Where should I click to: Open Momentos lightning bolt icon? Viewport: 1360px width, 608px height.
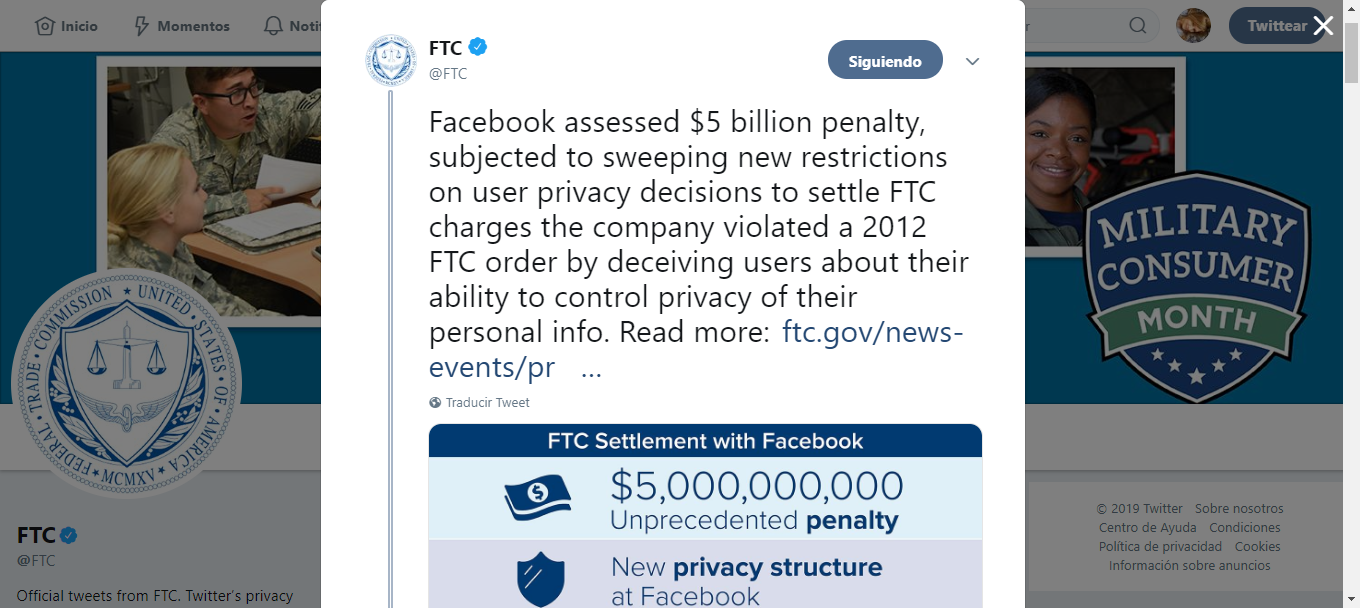[x=142, y=26]
